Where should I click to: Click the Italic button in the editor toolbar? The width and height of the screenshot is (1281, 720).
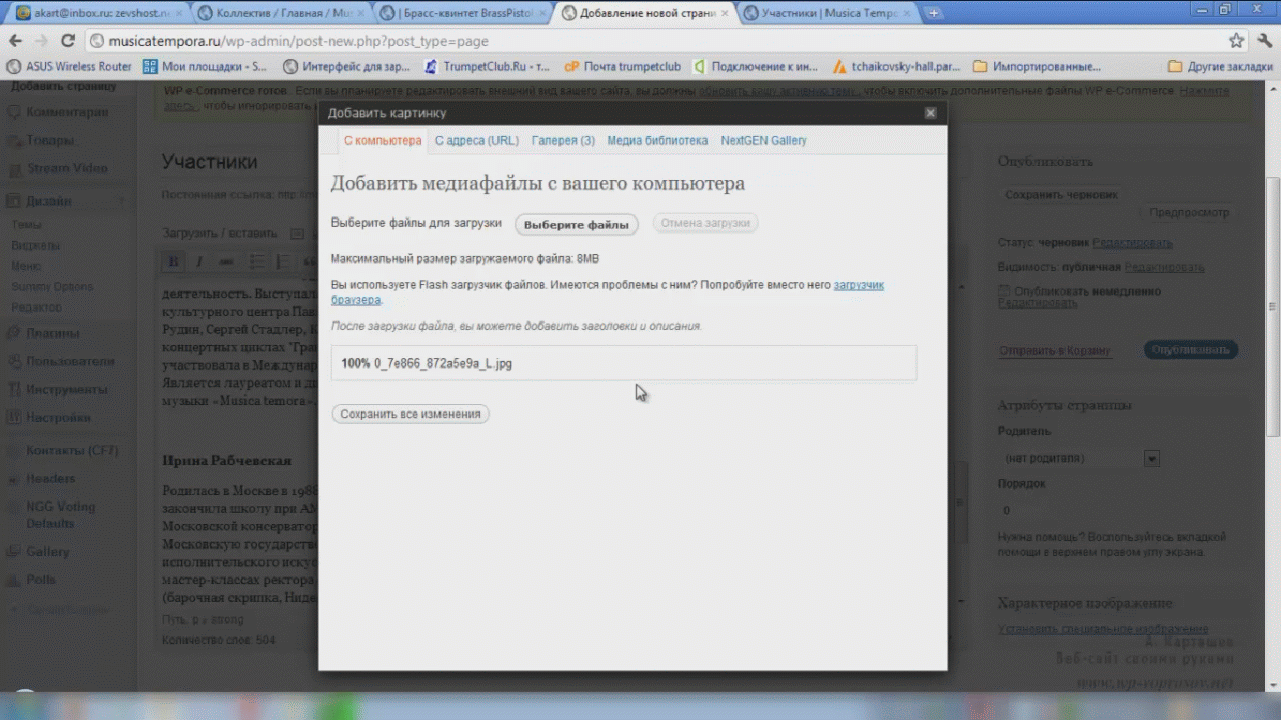pyautogui.click(x=199, y=262)
